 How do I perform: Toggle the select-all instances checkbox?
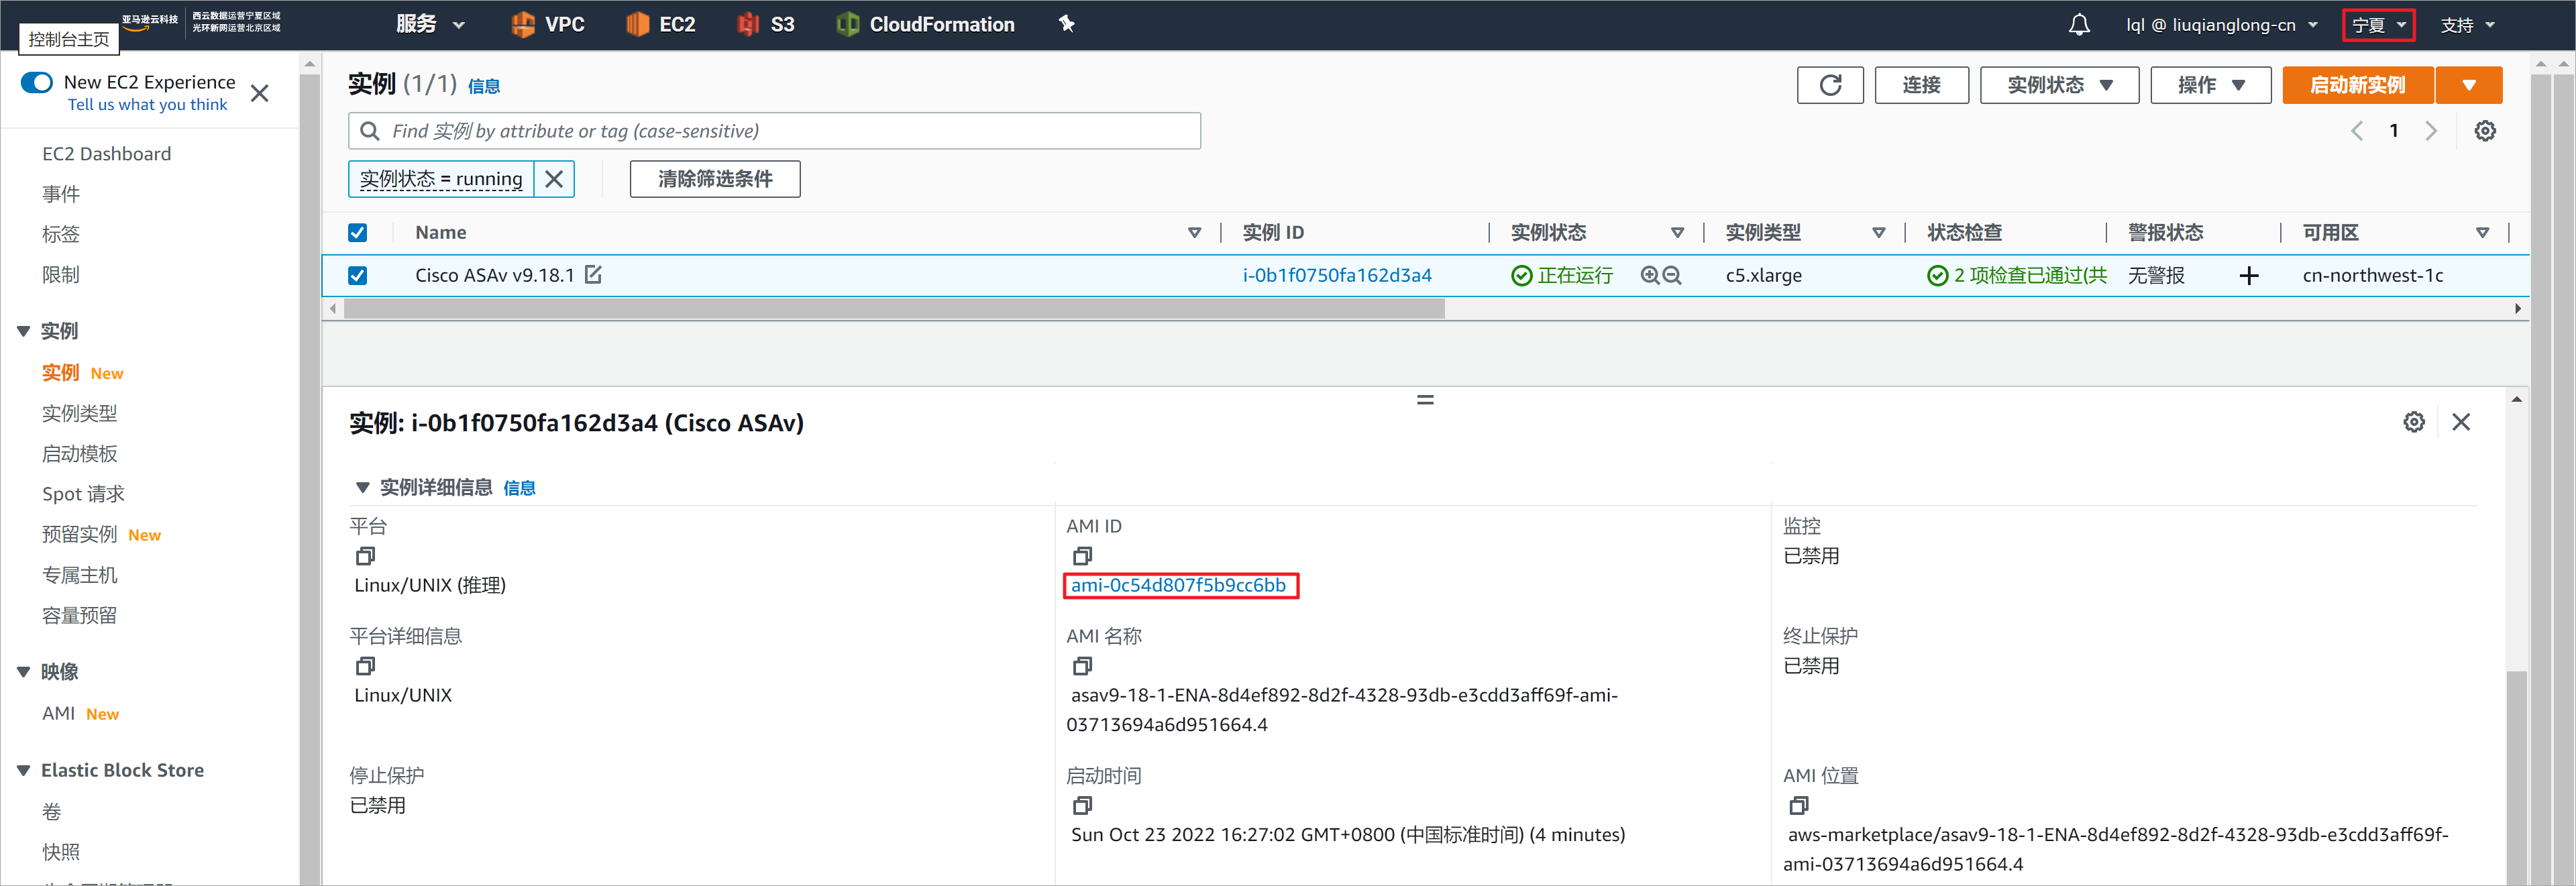click(357, 232)
